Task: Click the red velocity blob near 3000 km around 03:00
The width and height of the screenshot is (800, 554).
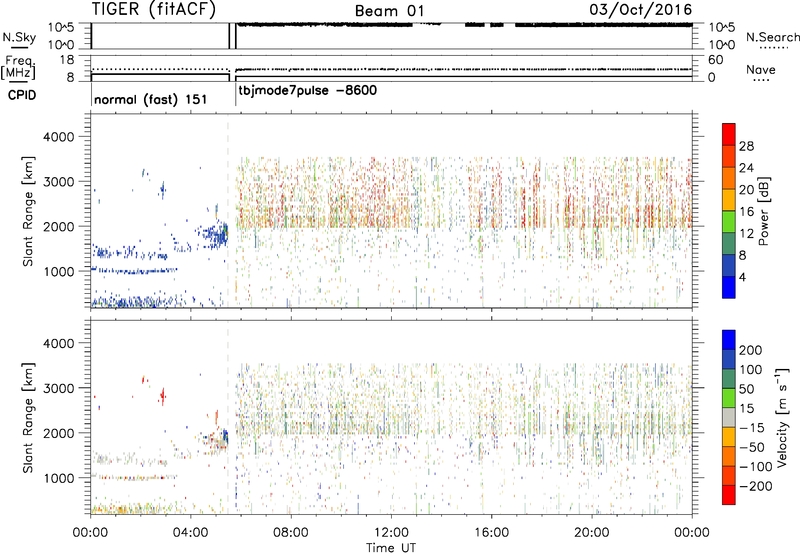Action: click(x=163, y=395)
